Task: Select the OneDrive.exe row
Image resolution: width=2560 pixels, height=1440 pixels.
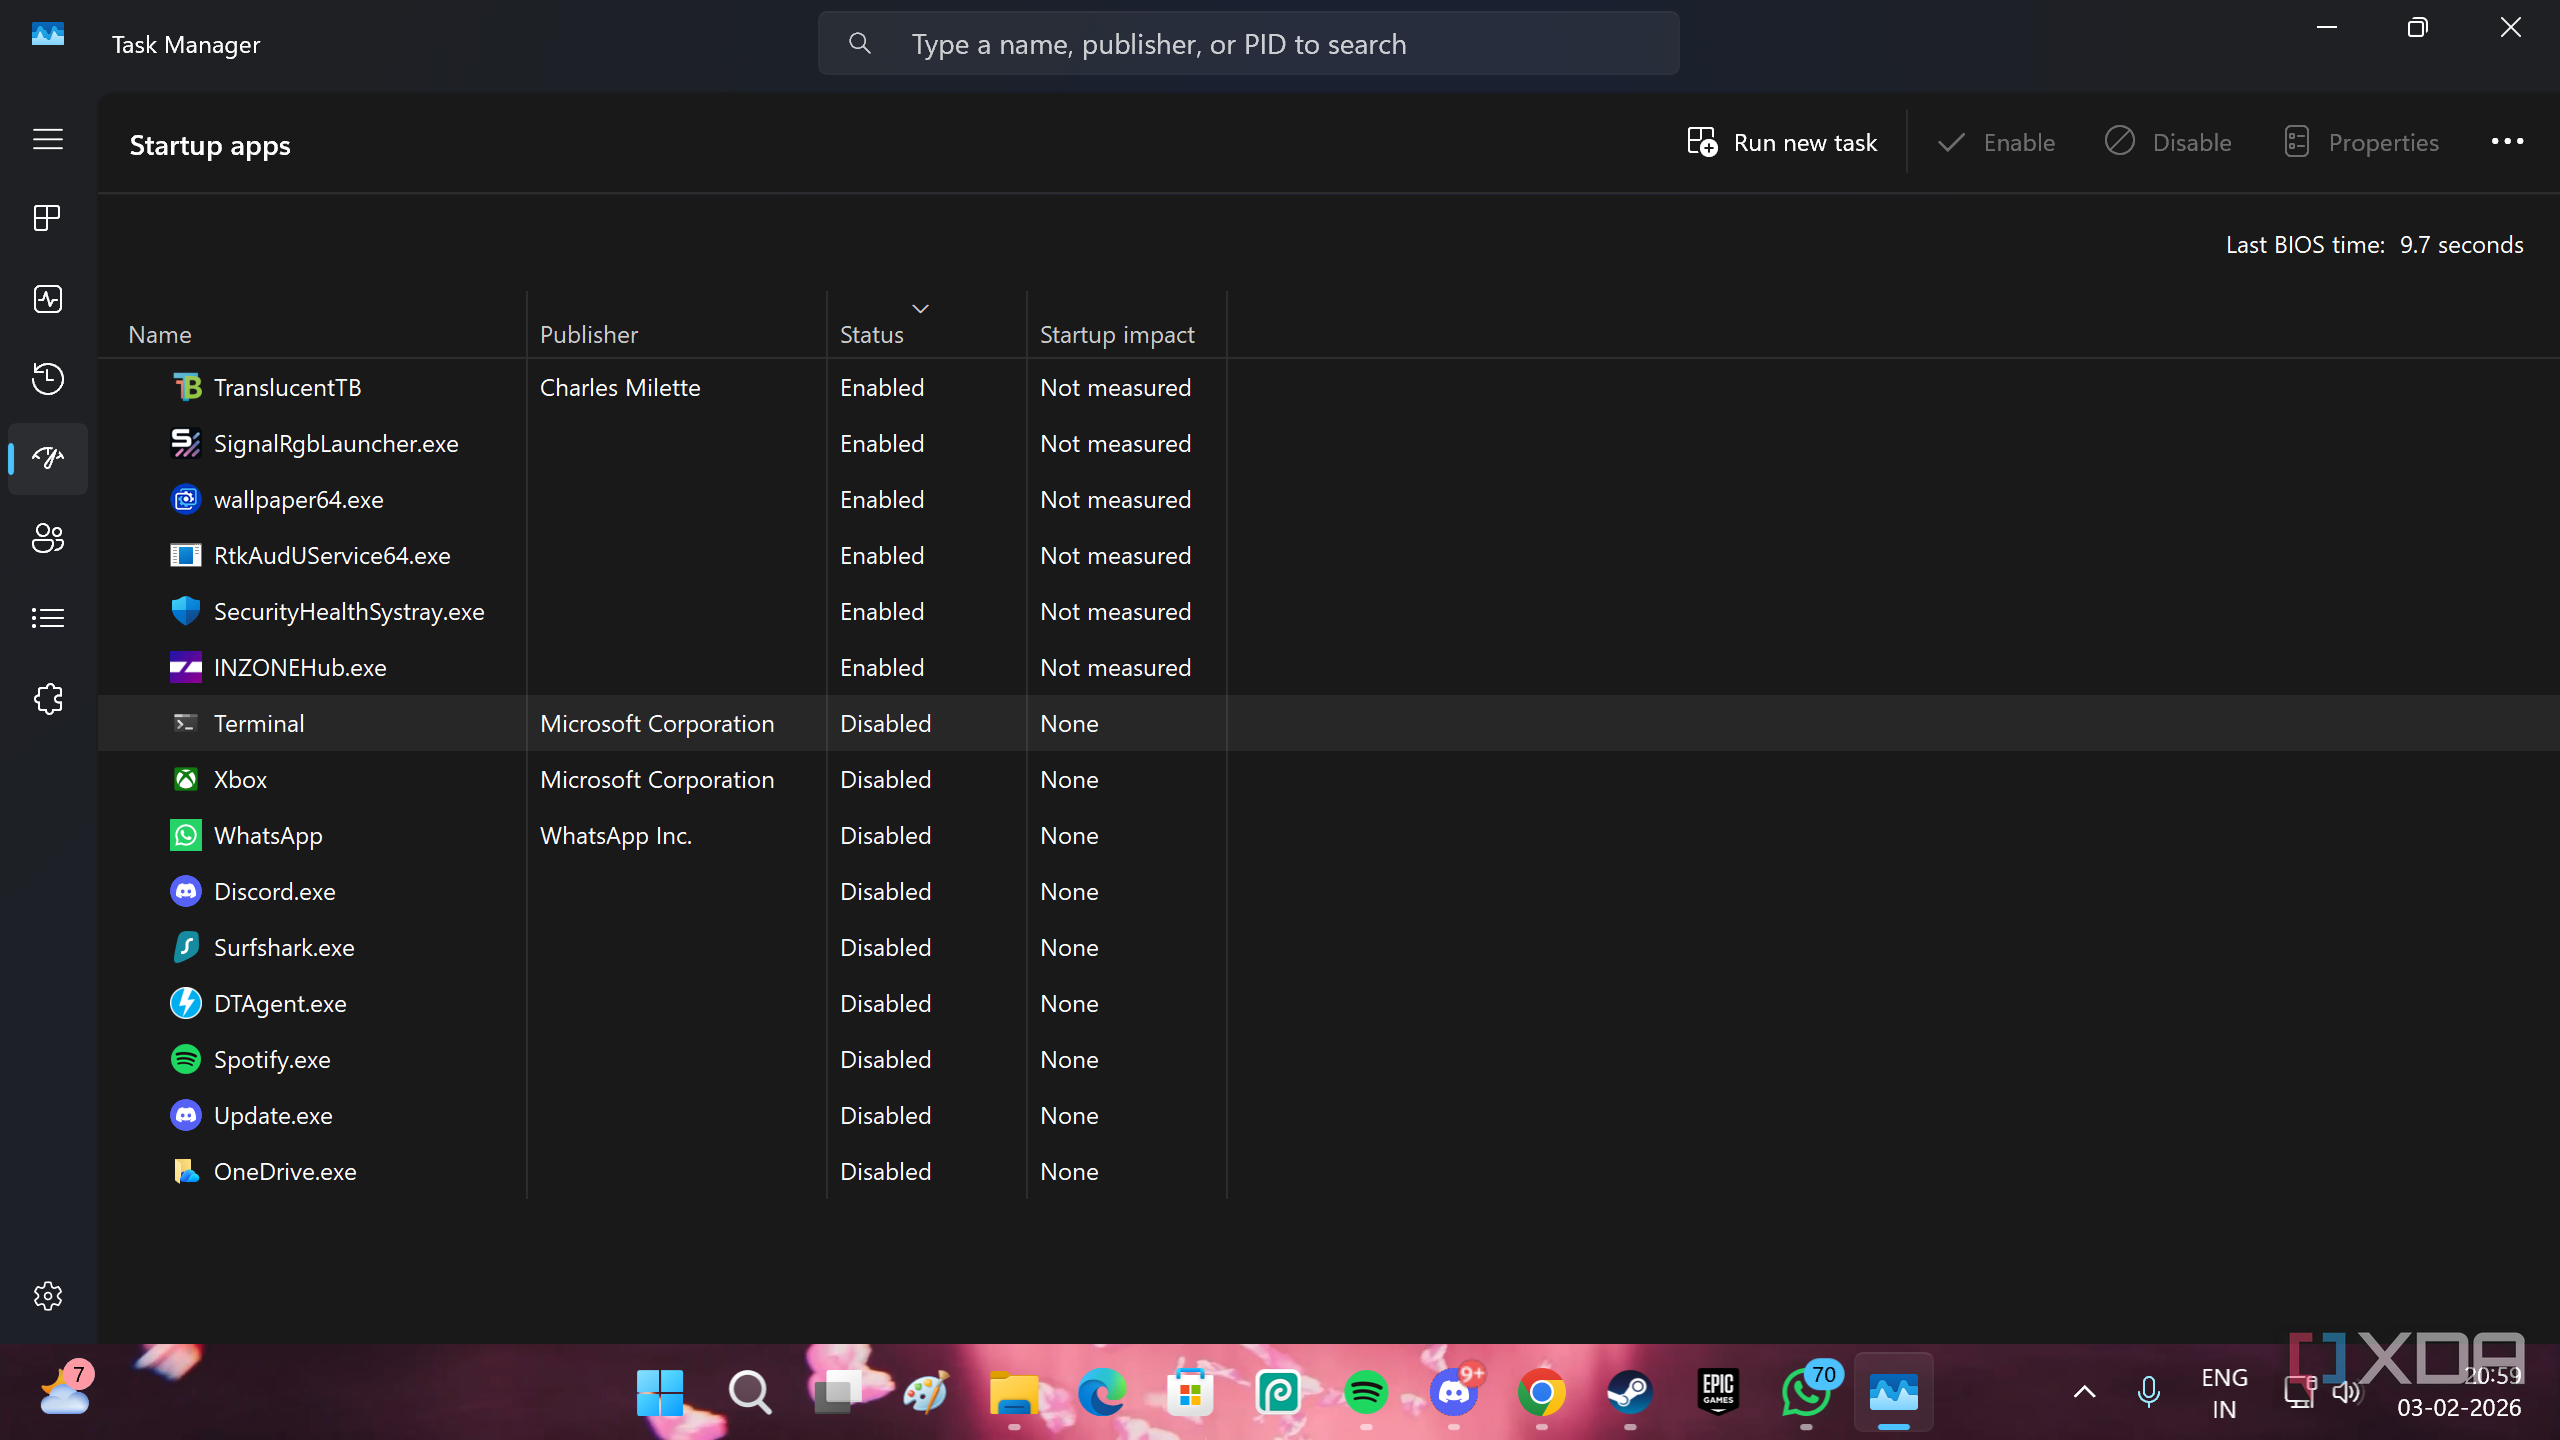Action: 1328,1171
